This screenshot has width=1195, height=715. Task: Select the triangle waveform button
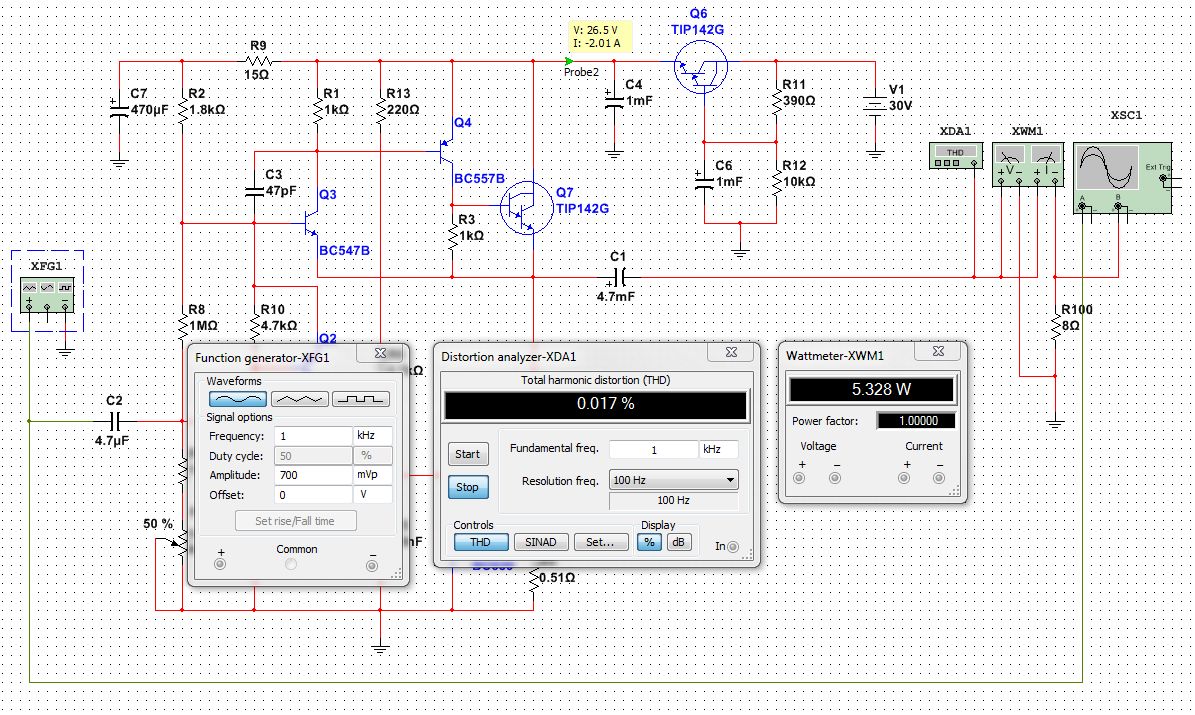(x=300, y=399)
